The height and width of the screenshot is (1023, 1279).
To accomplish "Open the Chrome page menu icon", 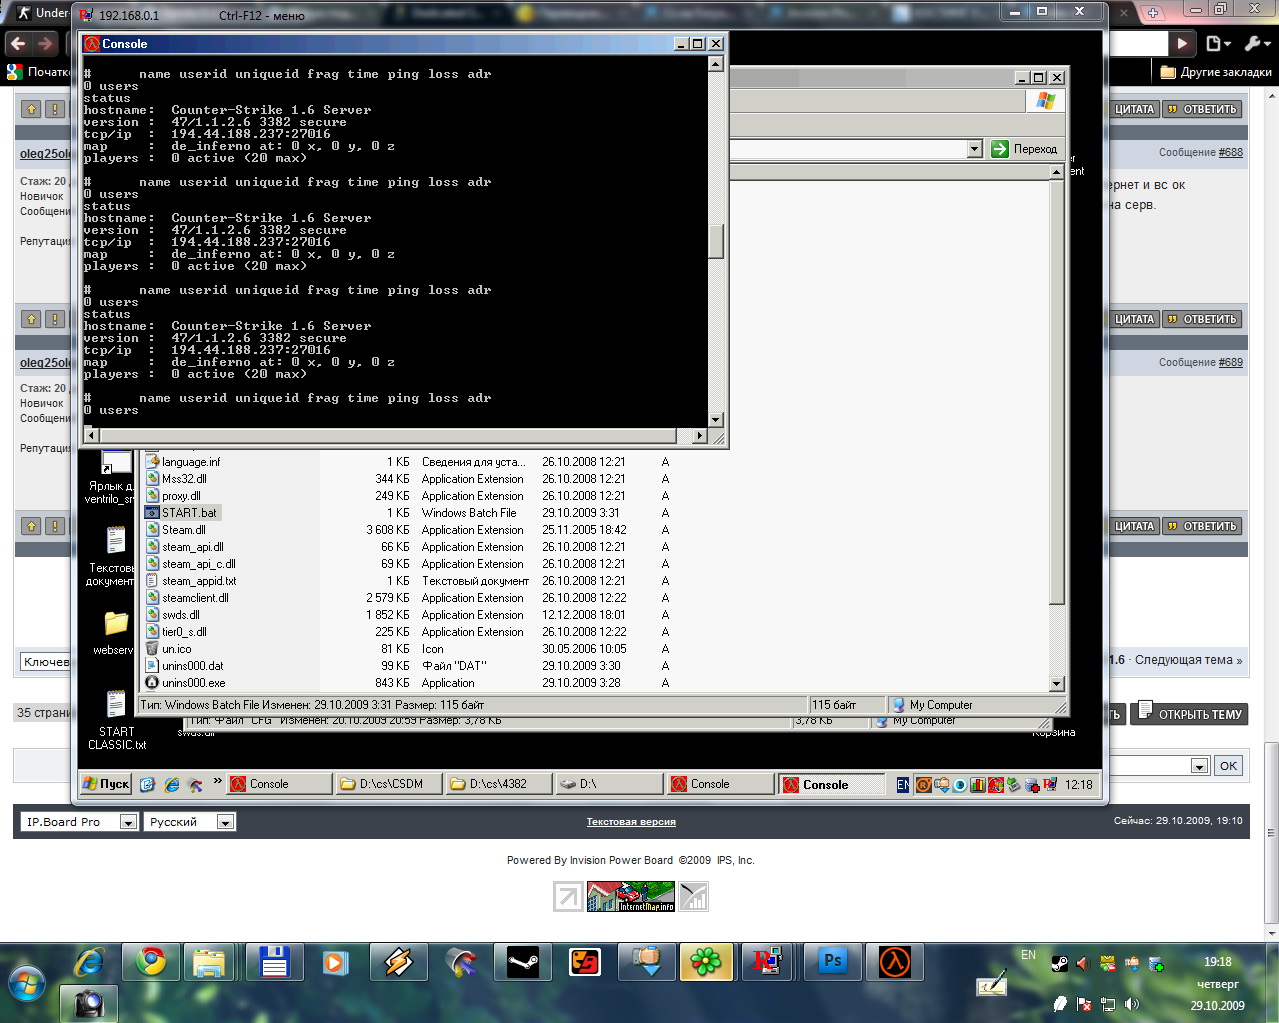I will pyautogui.click(x=1218, y=43).
